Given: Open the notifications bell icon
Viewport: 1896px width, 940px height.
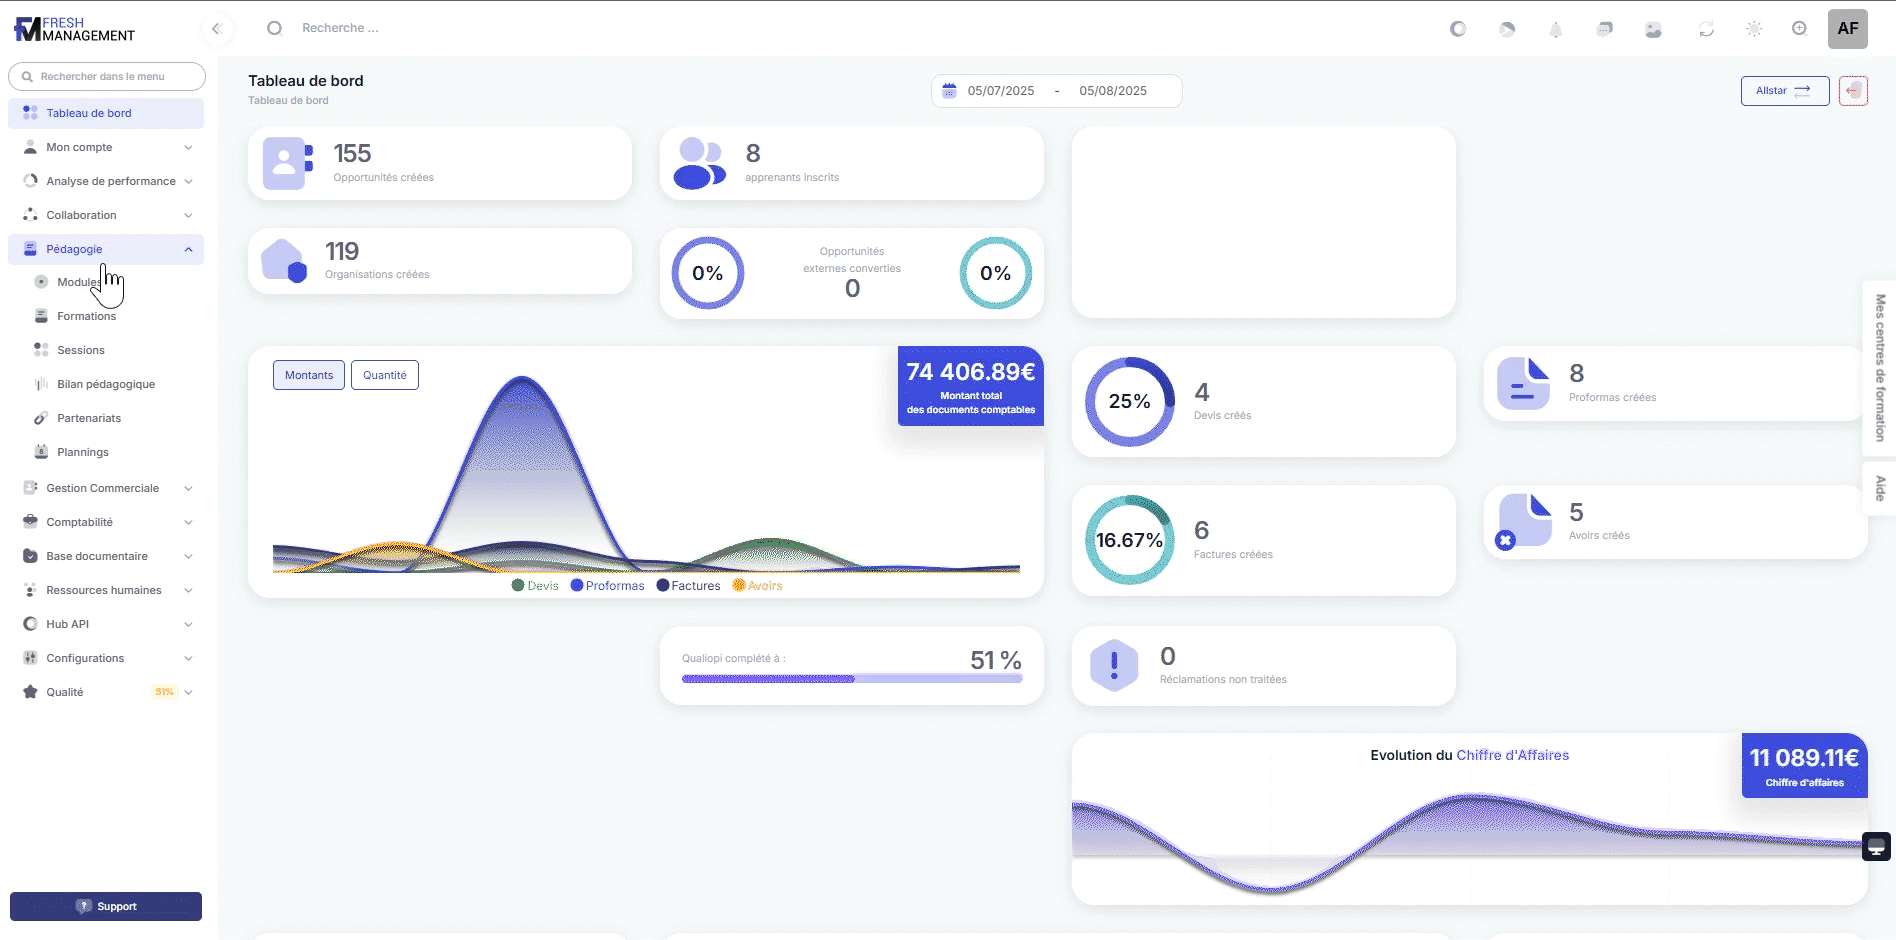Looking at the screenshot, I should pyautogui.click(x=1555, y=29).
